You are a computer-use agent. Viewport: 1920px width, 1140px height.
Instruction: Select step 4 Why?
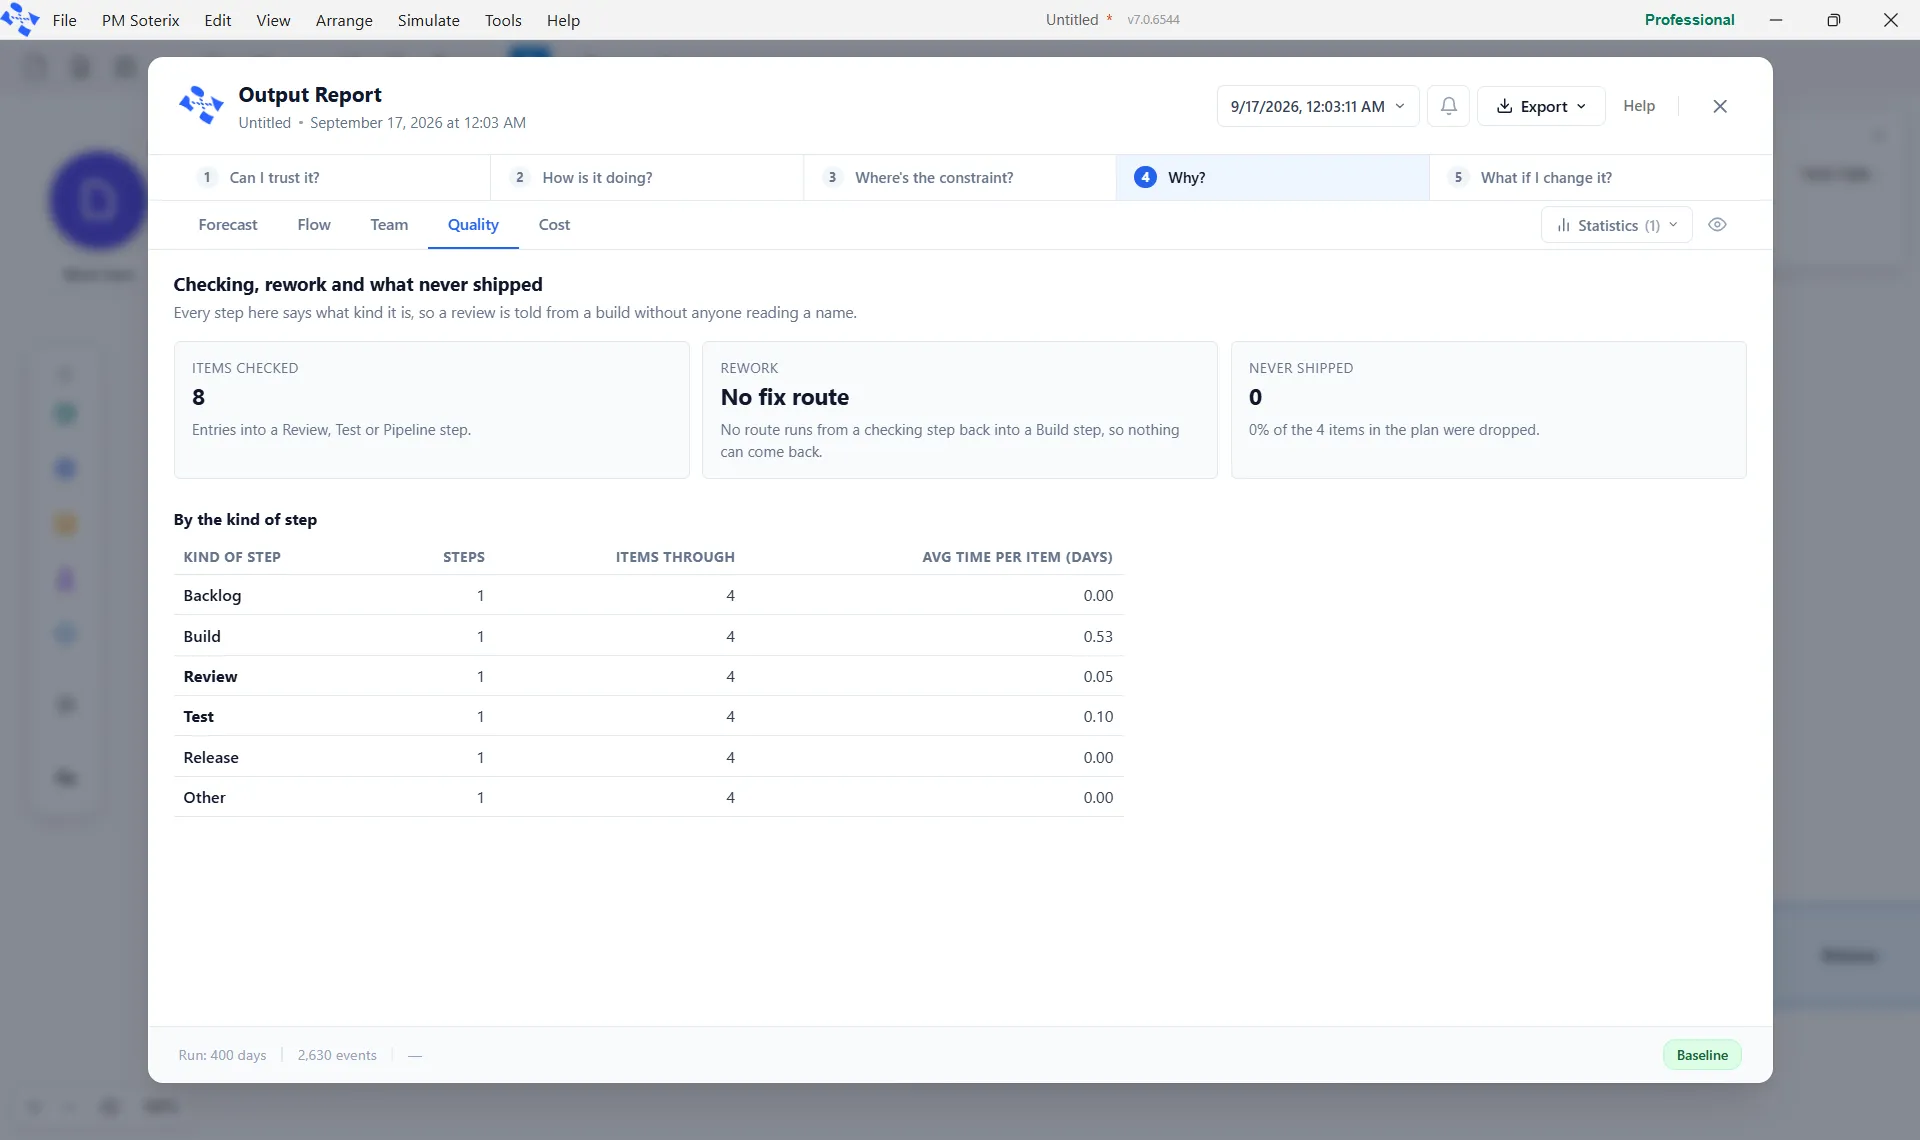tap(1273, 177)
